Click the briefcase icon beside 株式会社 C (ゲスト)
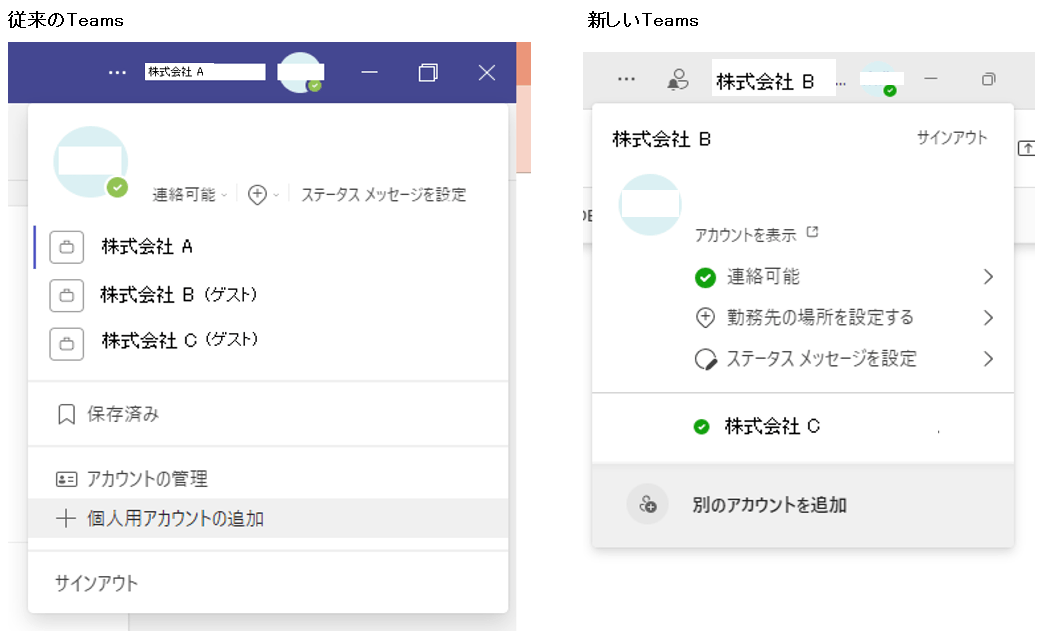 (67, 344)
